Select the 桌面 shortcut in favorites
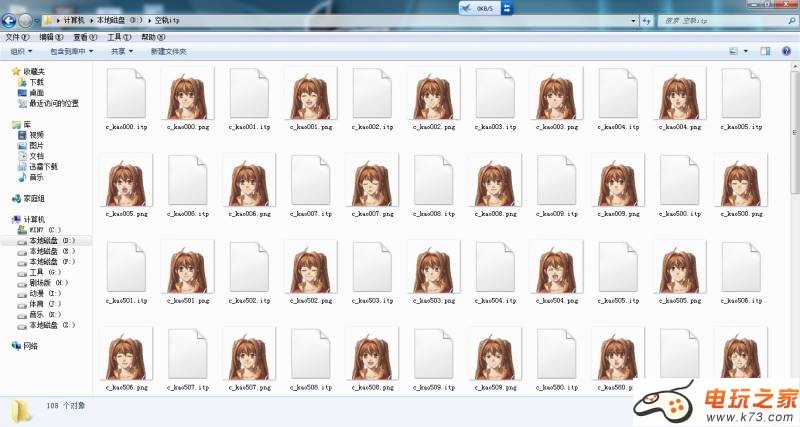This screenshot has width=800, height=427. (x=36, y=92)
